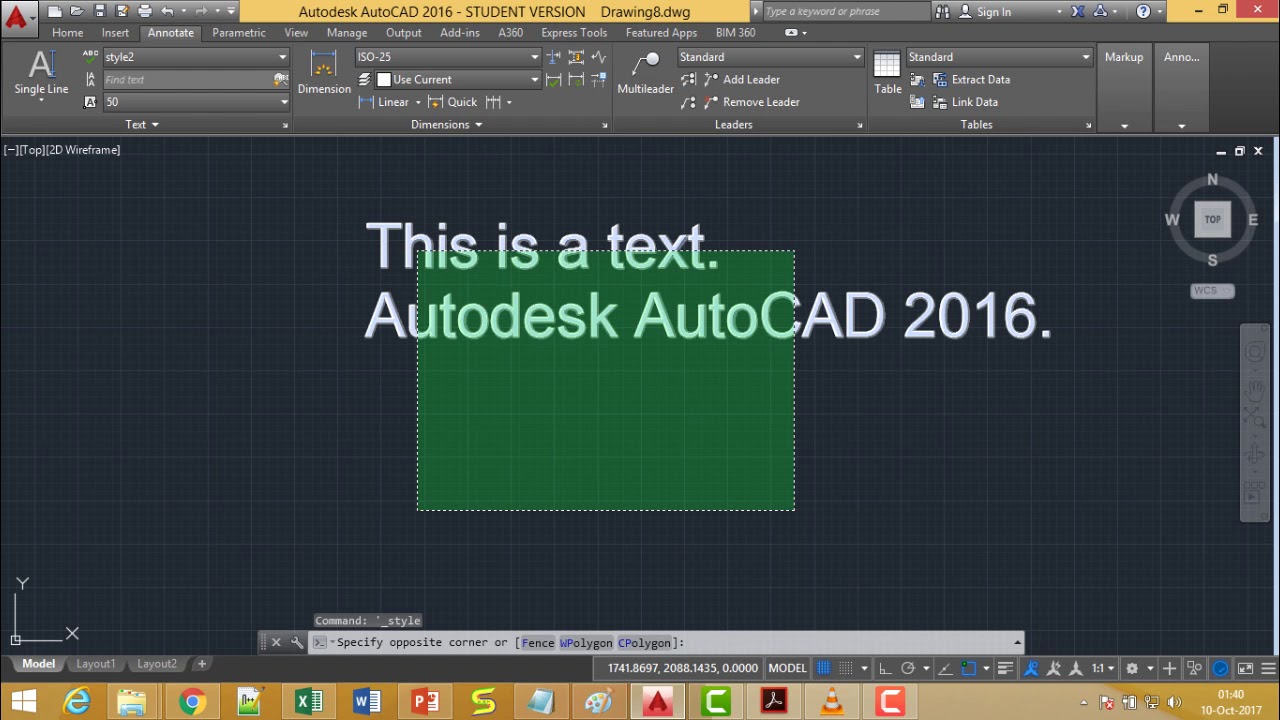Click the binoculars search icon
Image resolution: width=1280 pixels, height=720 pixels.
point(942,12)
